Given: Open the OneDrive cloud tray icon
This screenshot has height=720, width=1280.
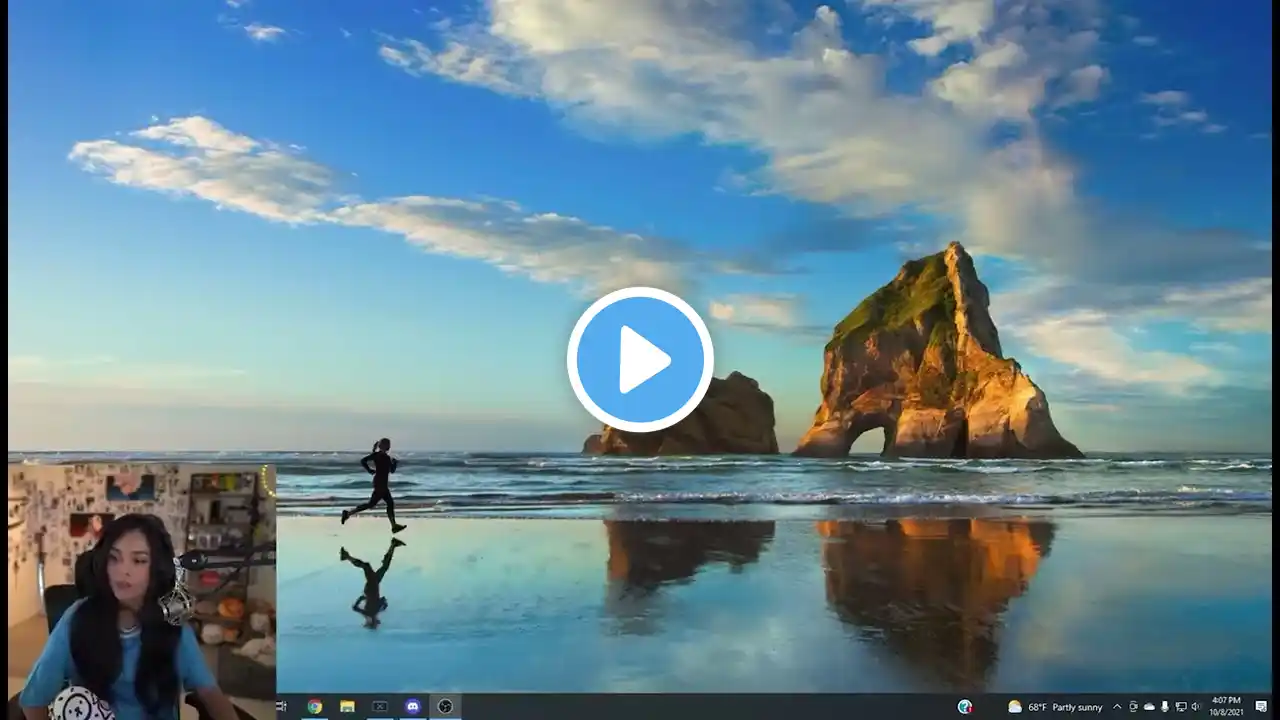Looking at the screenshot, I should (x=1149, y=707).
